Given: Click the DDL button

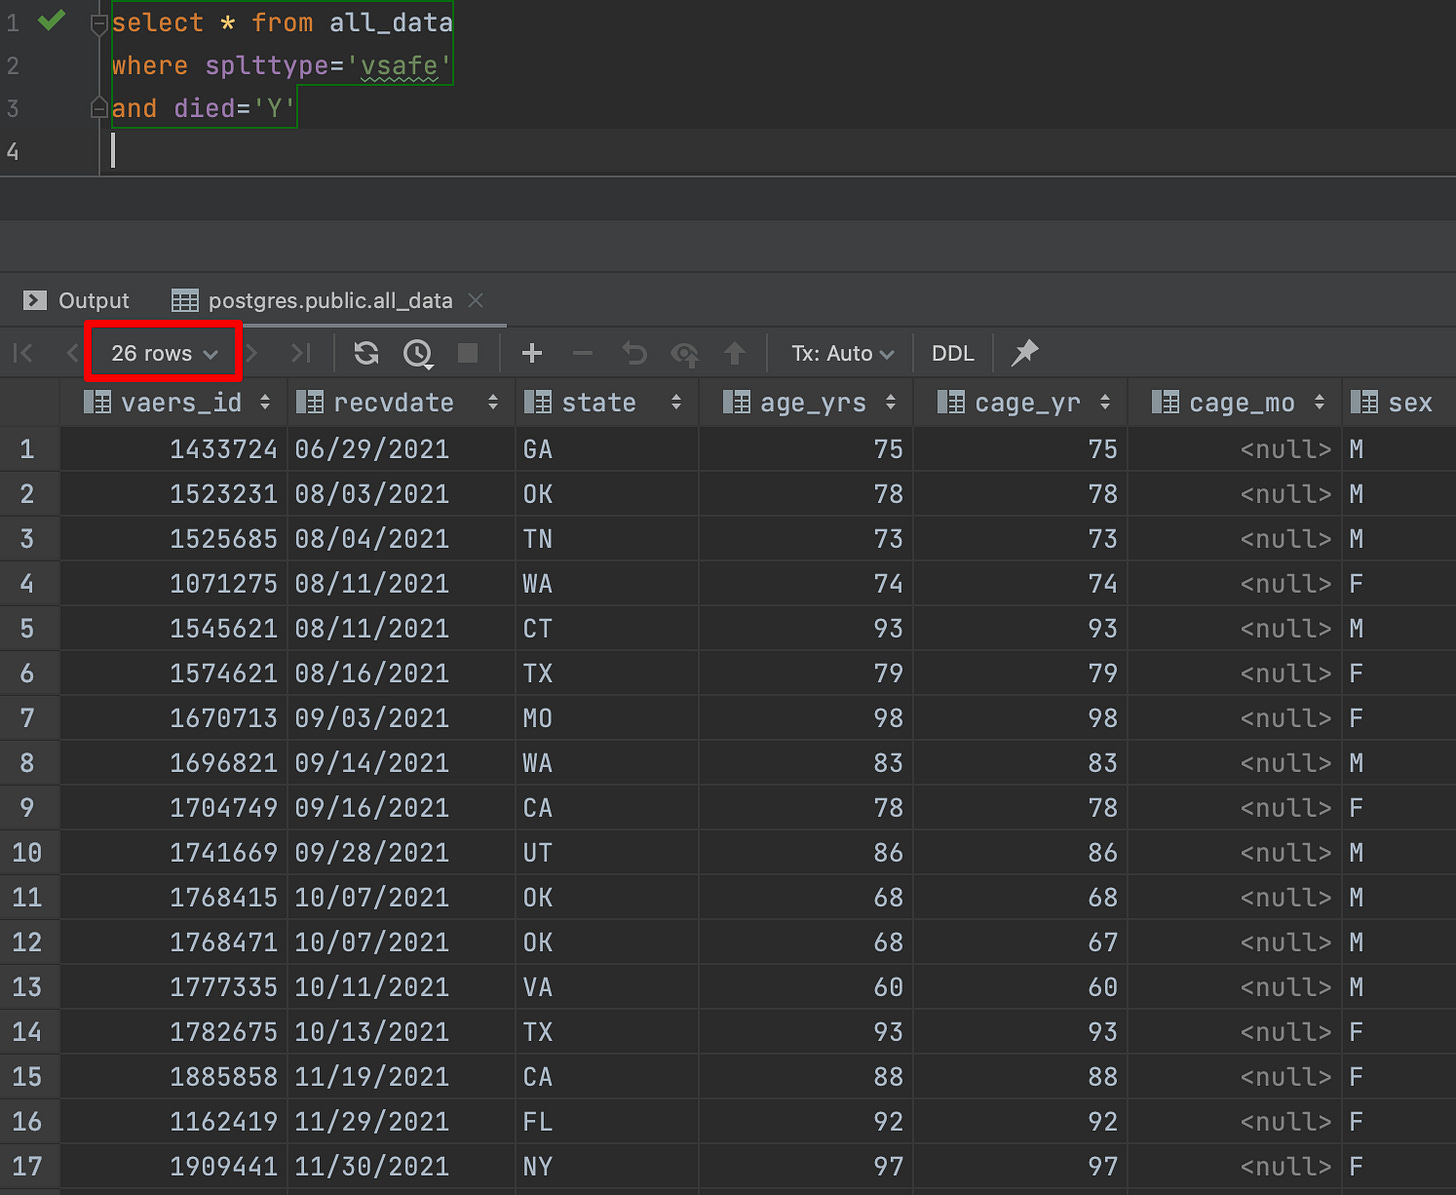Looking at the screenshot, I should coord(952,353).
